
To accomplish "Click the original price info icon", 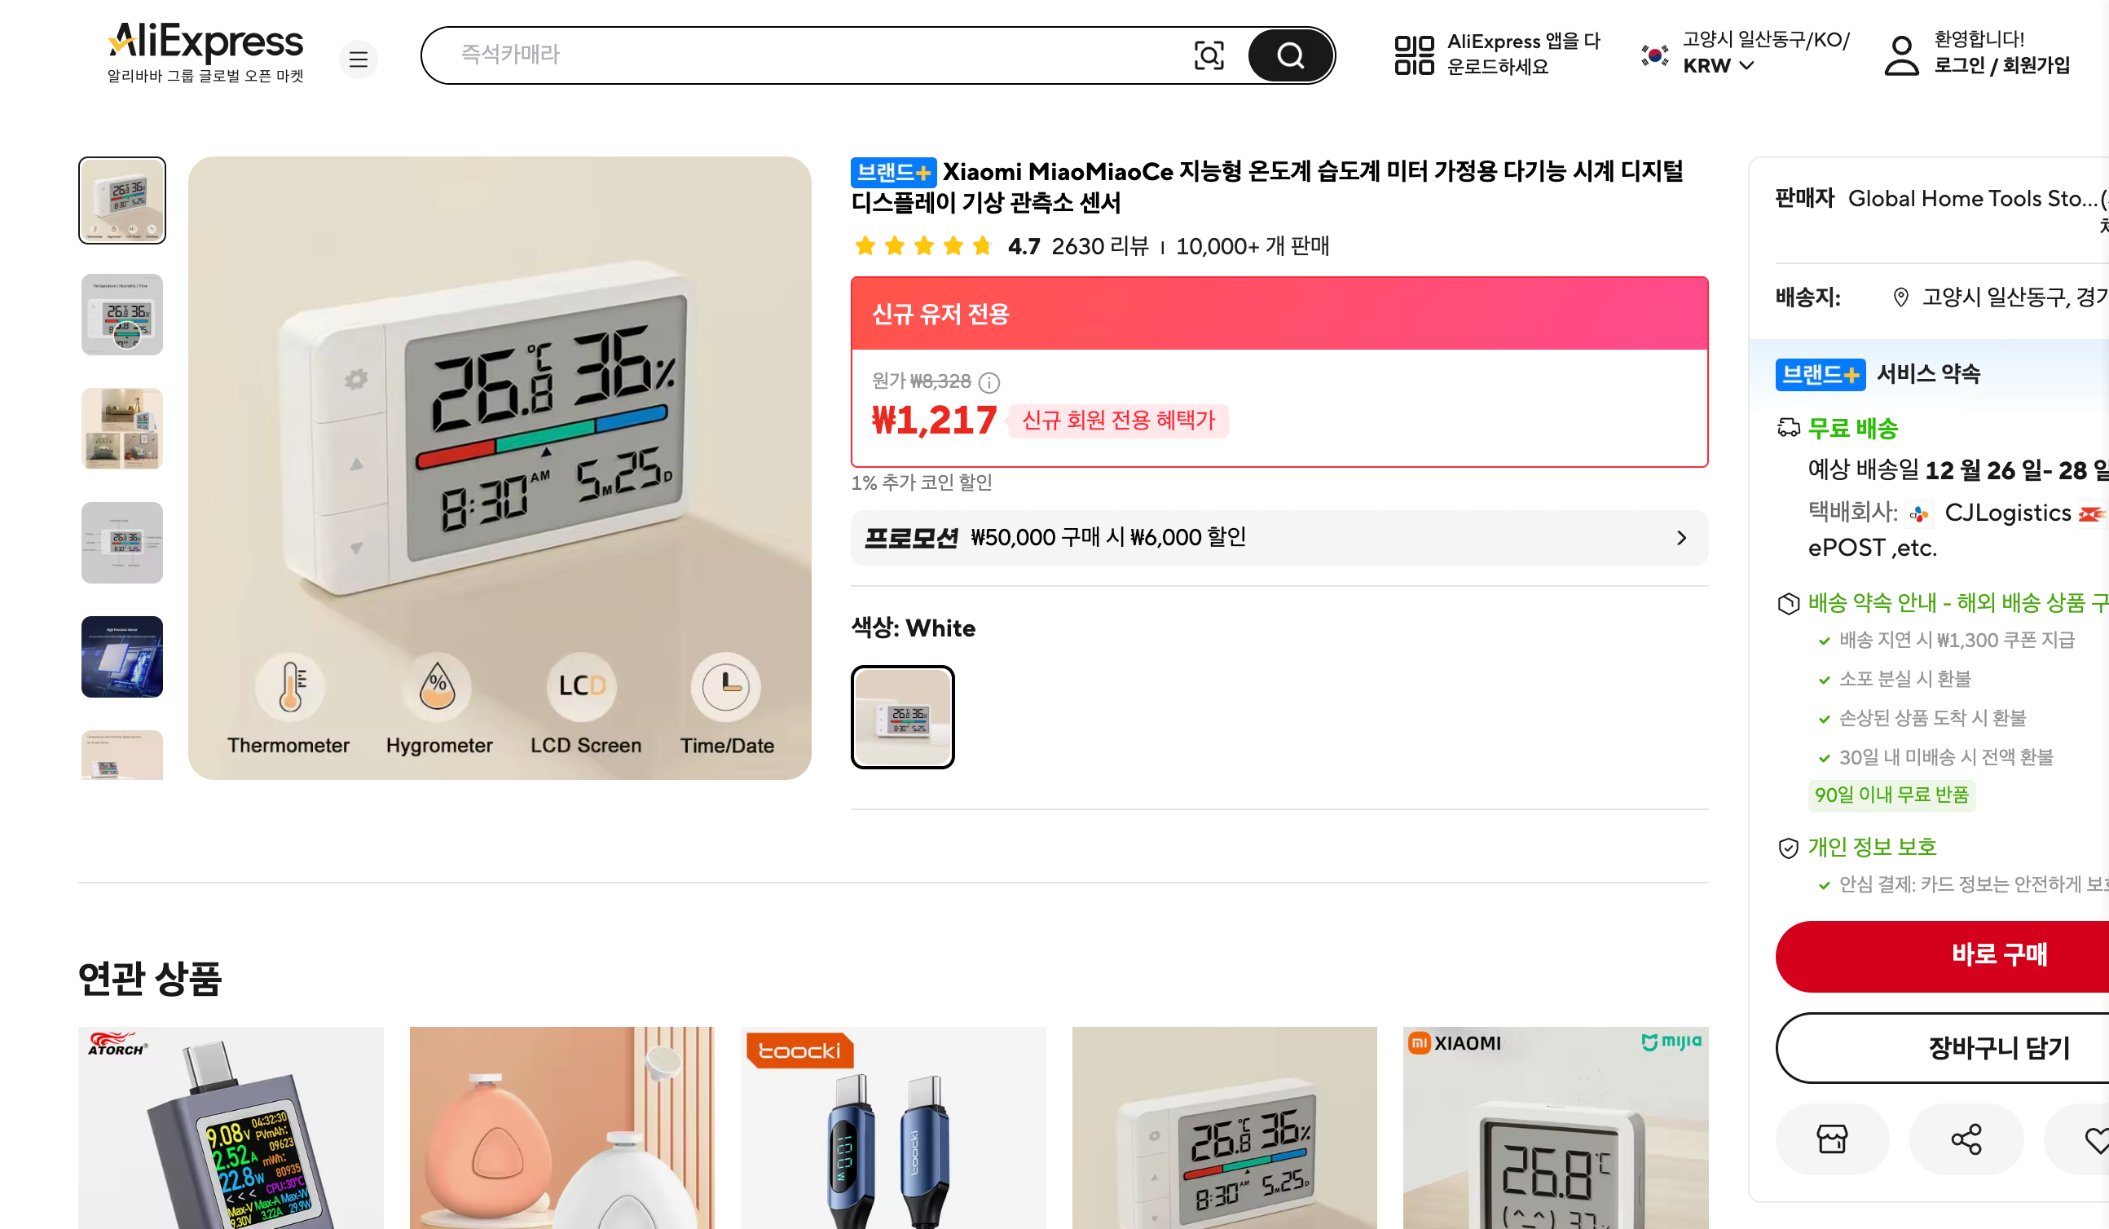I will (989, 382).
